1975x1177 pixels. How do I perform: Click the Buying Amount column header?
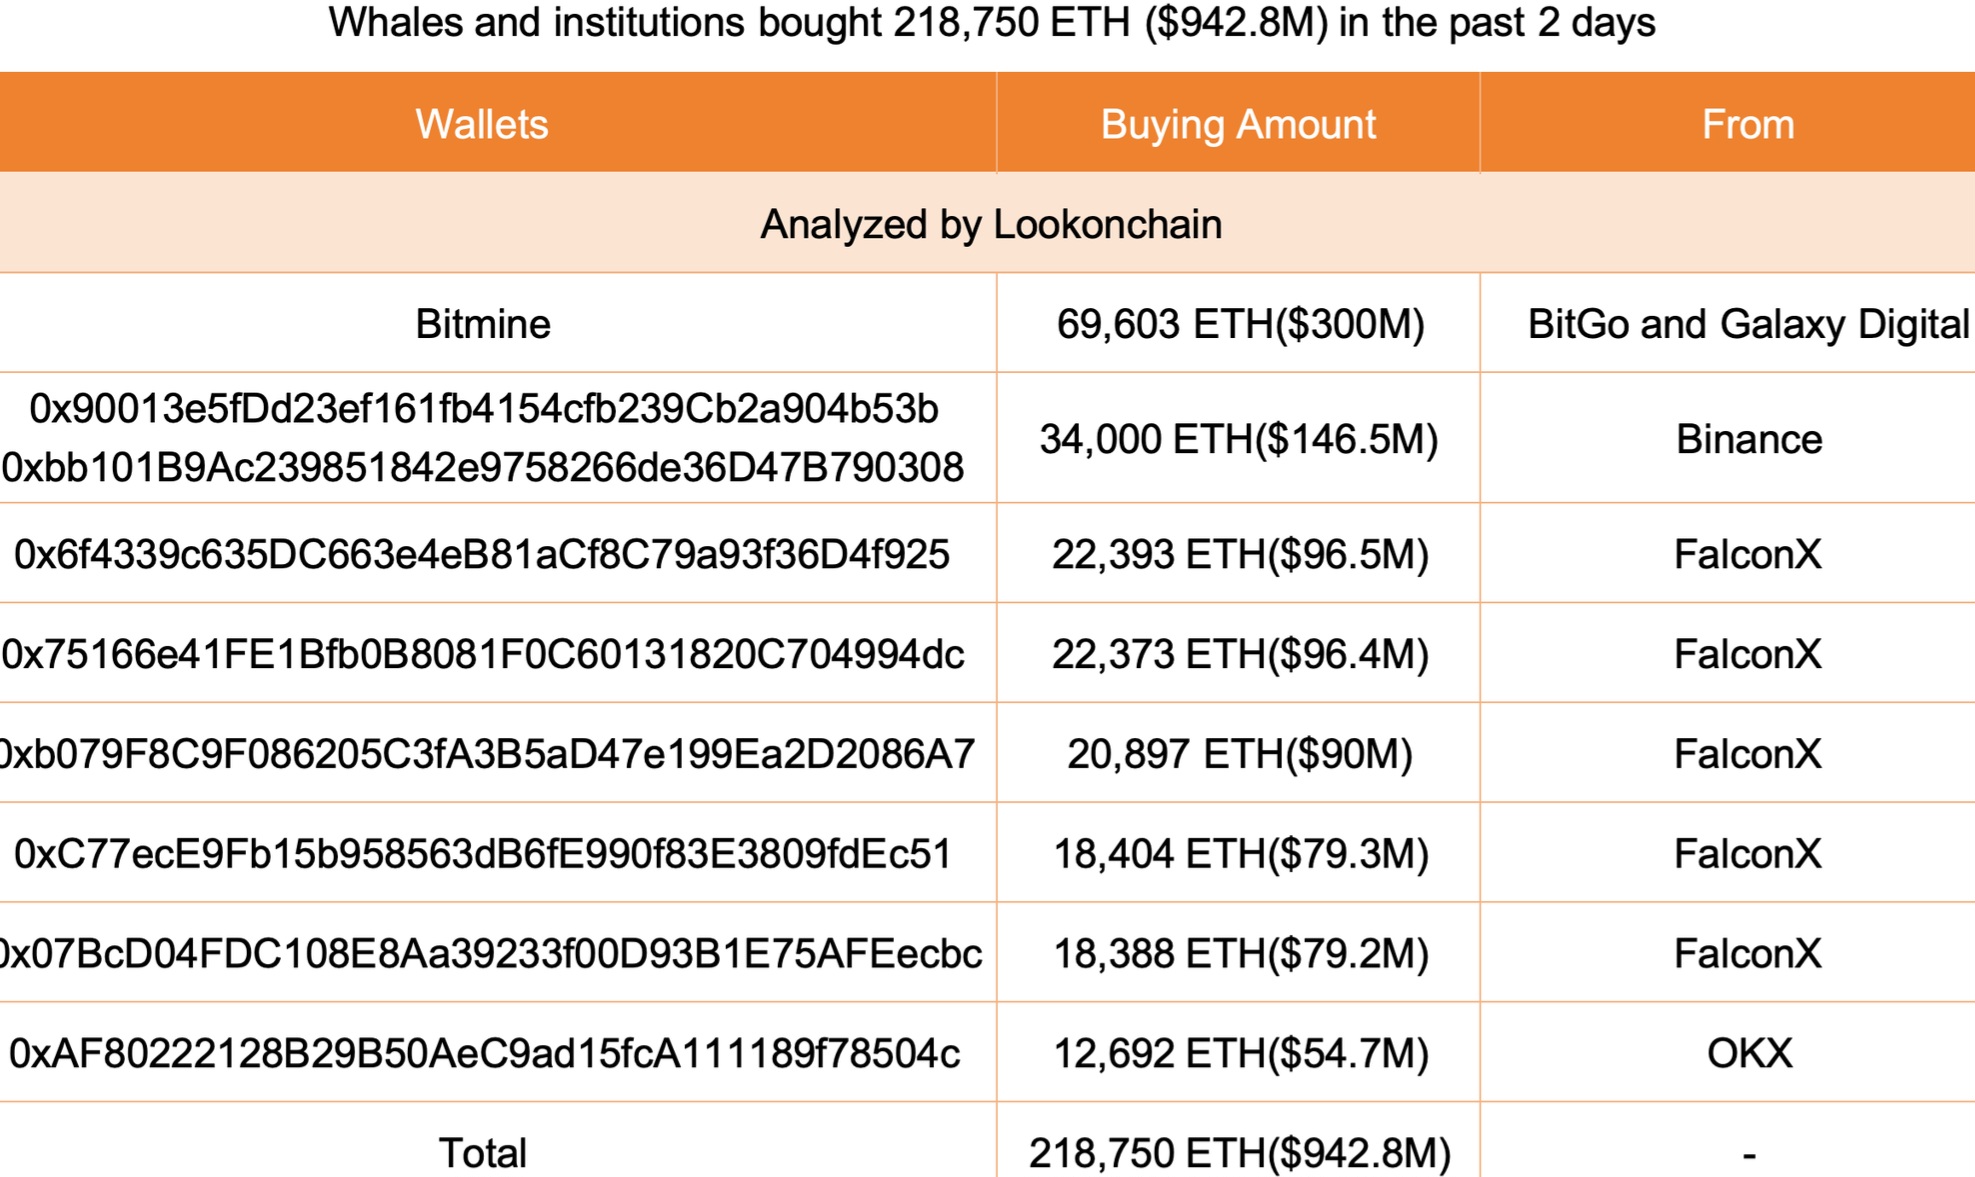click(x=1238, y=125)
